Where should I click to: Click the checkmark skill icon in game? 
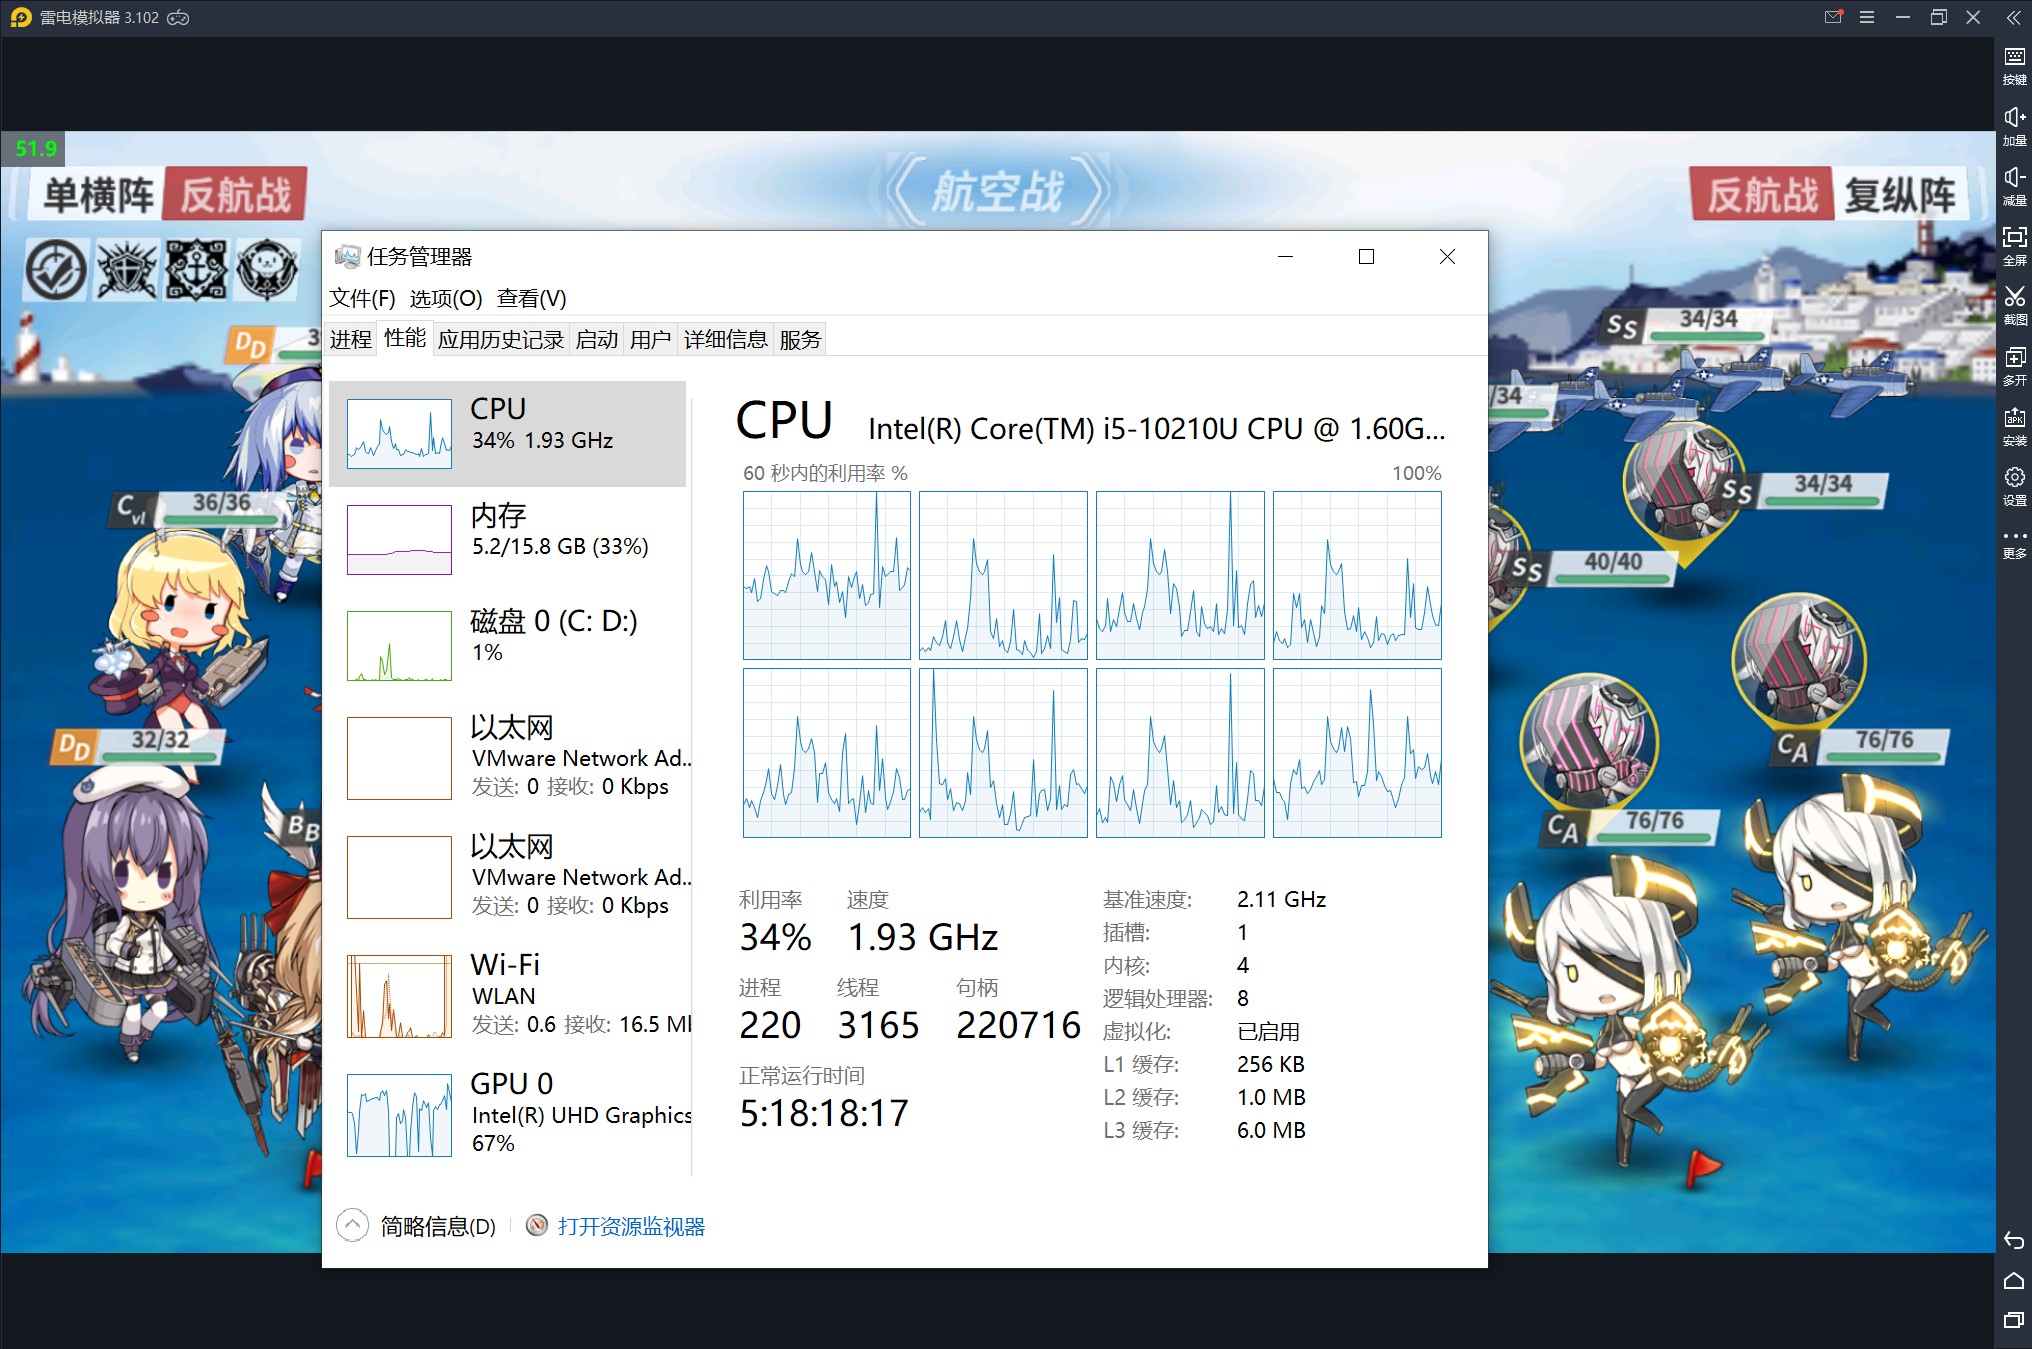point(56,270)
